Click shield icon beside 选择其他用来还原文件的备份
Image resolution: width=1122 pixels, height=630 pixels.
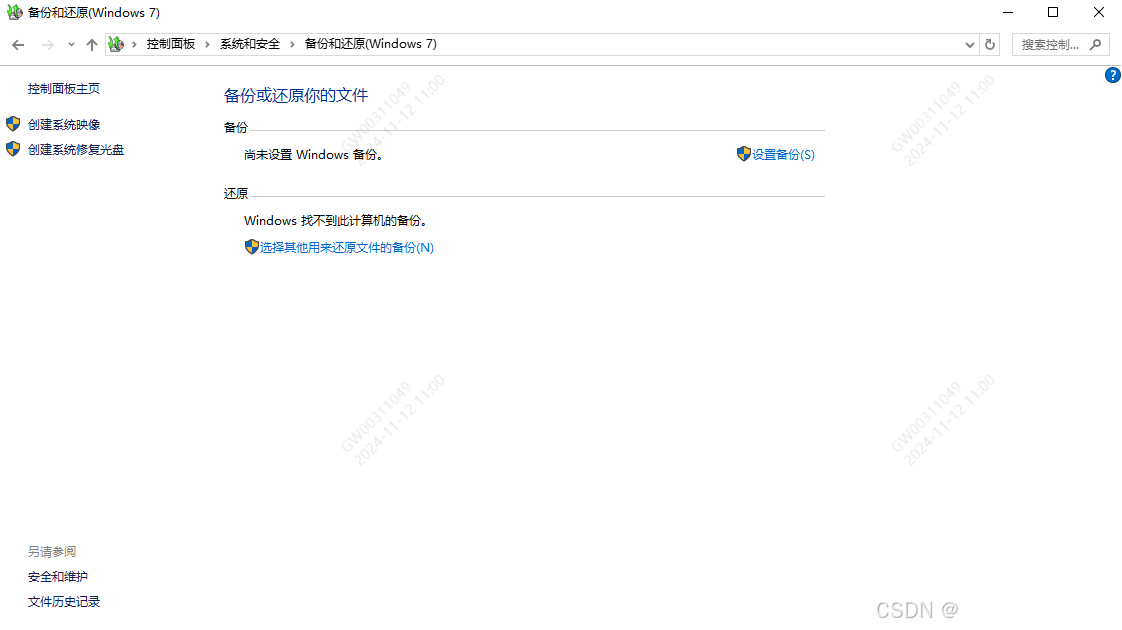pyautogui.click(x=251, y=247)
